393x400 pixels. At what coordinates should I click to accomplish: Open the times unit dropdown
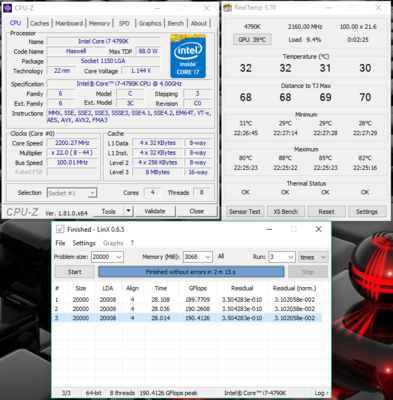(313, 257)
